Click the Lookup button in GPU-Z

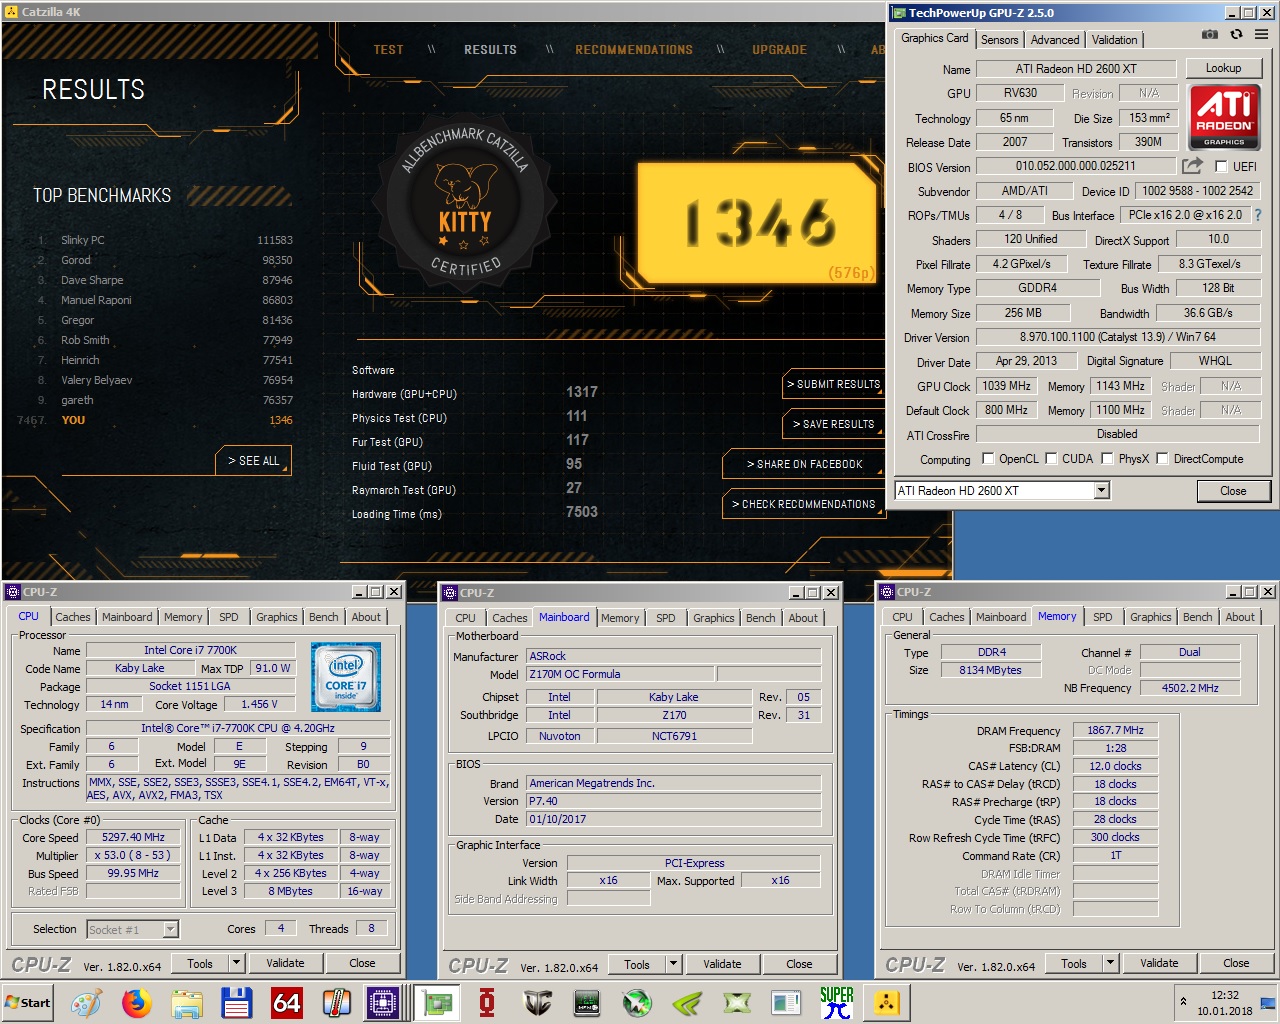[x=1223, y=68]
